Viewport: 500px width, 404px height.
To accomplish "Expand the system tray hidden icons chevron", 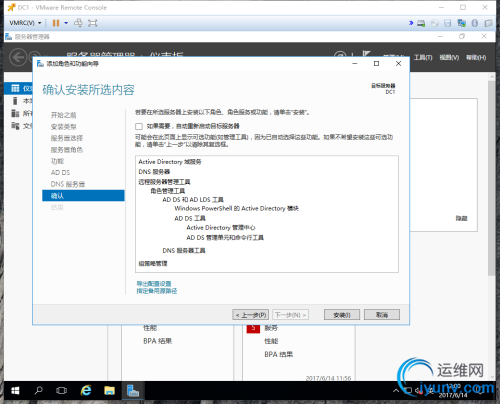I will point(396,390).
